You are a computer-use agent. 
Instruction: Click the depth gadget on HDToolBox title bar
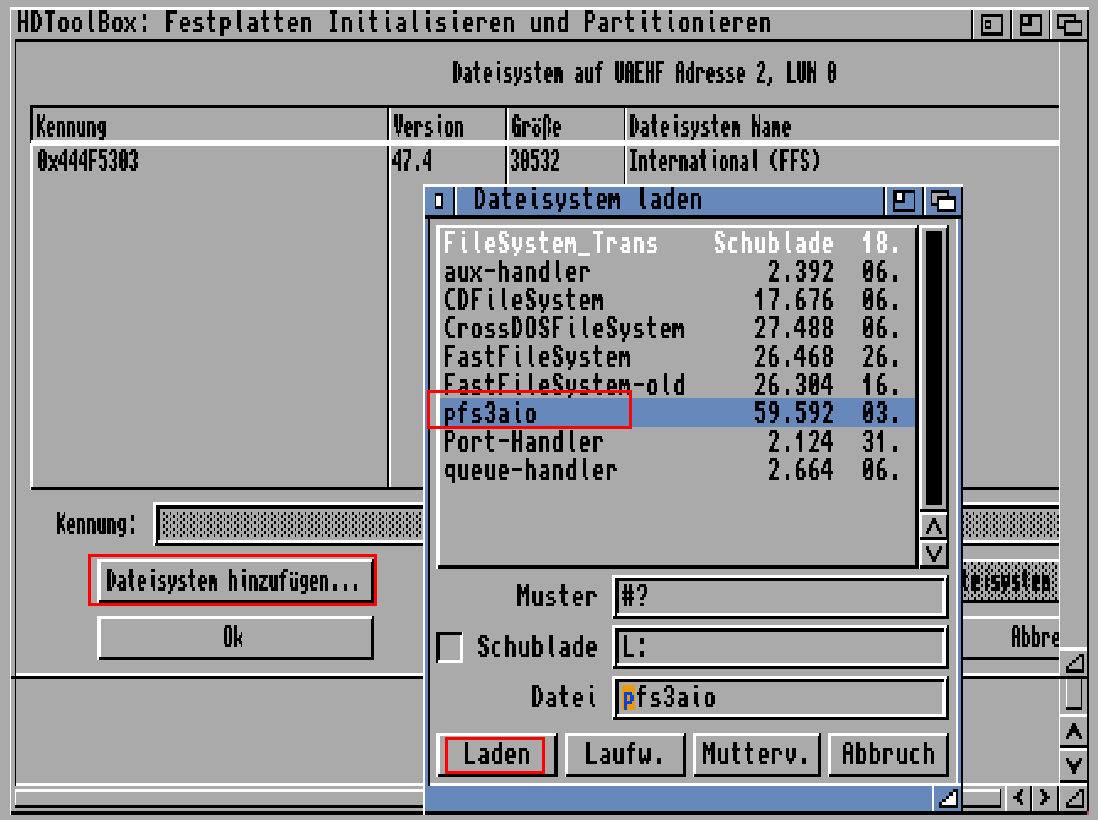pos(1070,22)
